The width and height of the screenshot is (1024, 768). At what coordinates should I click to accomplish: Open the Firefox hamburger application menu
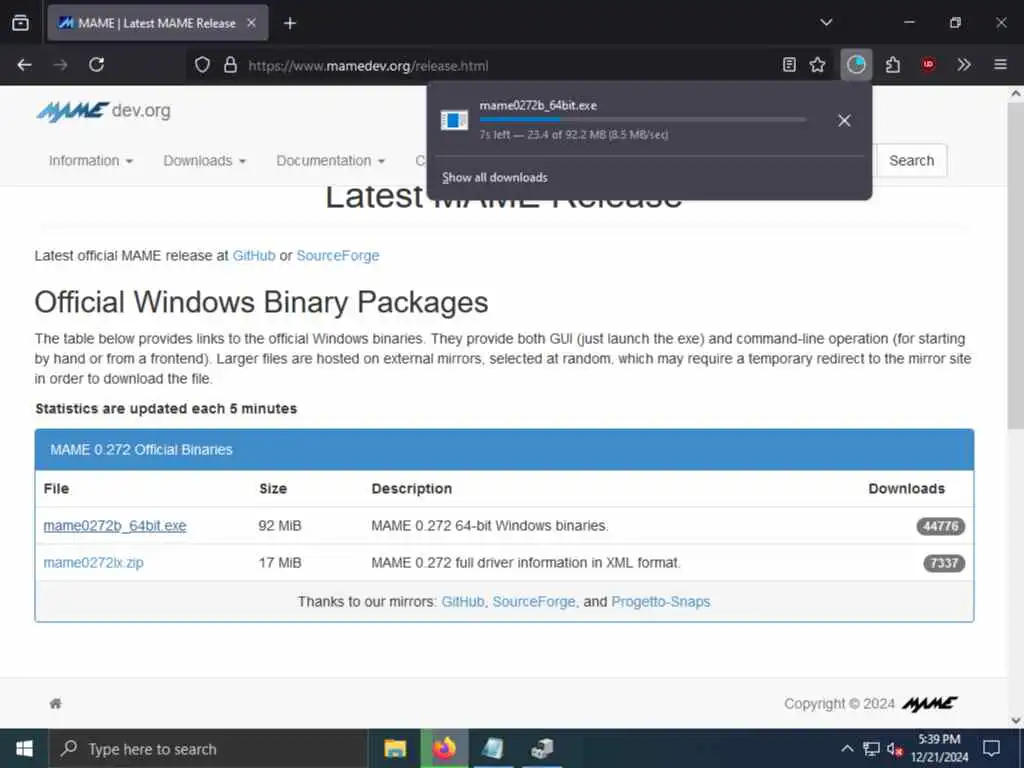pyautogui.click(x=1000, y=65)
